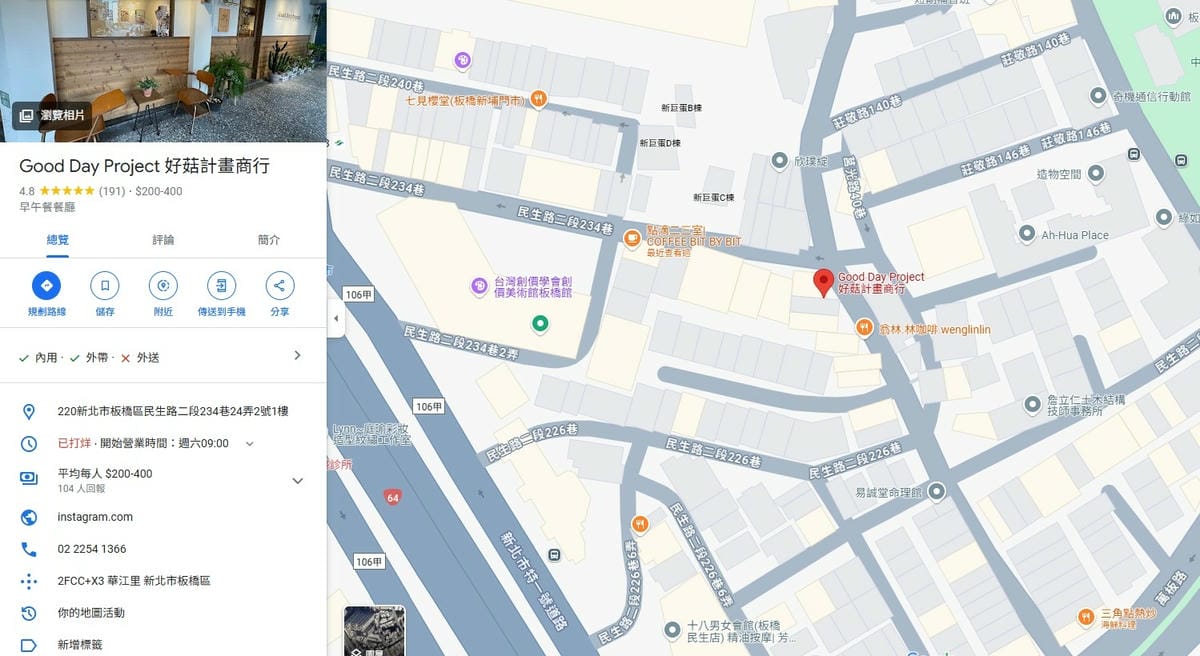Search nearby using the 附近 icon

163,286
